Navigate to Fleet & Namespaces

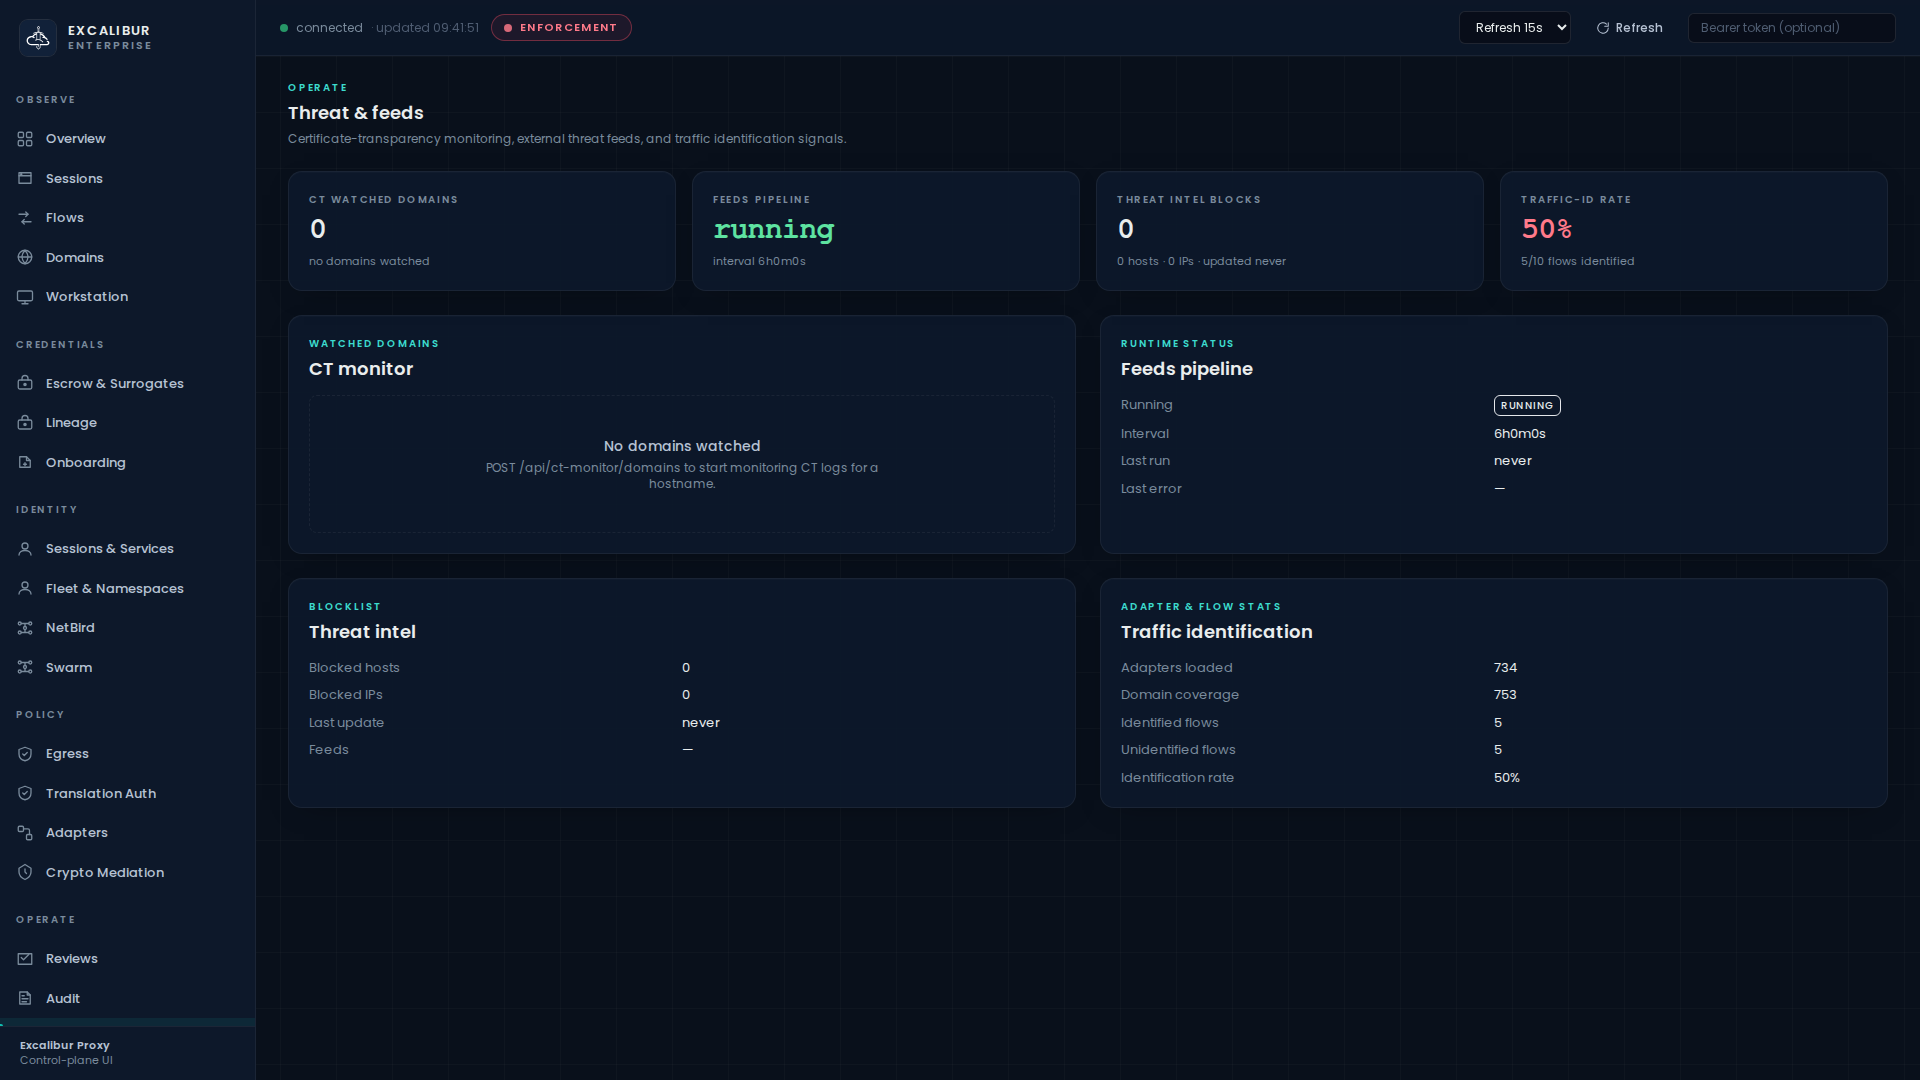coord(114,589)
